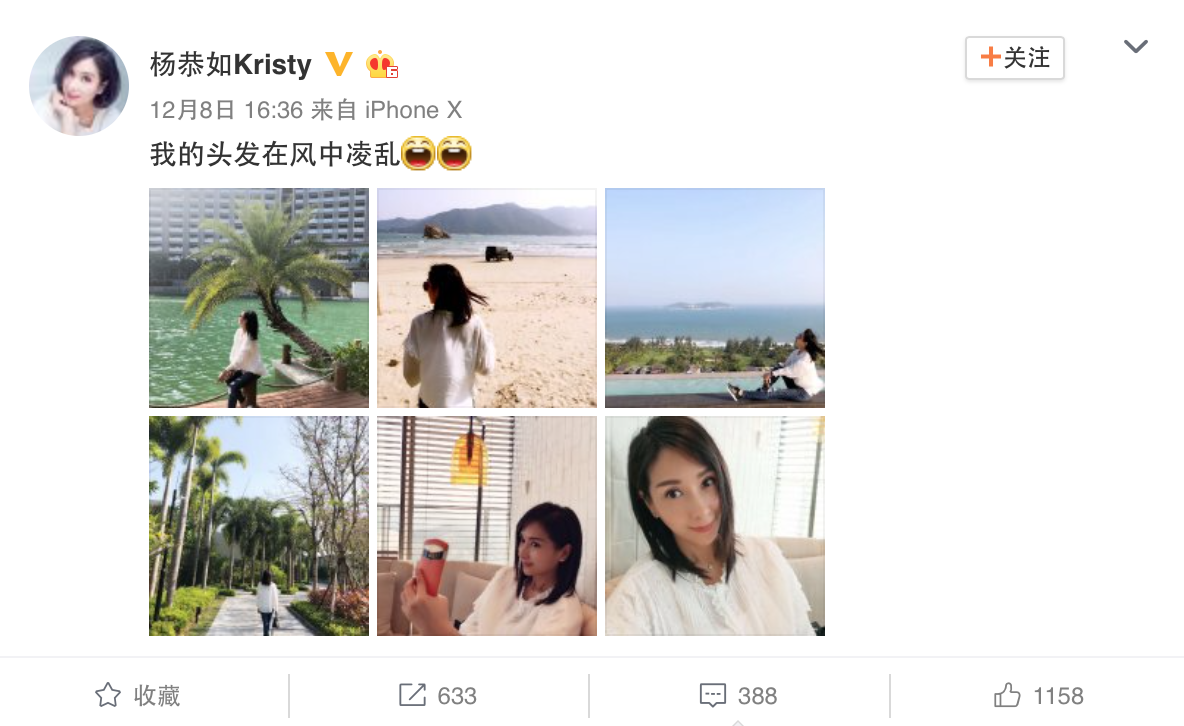Click the orange verified V badge

pyautogui.click(x=338, y=64)
